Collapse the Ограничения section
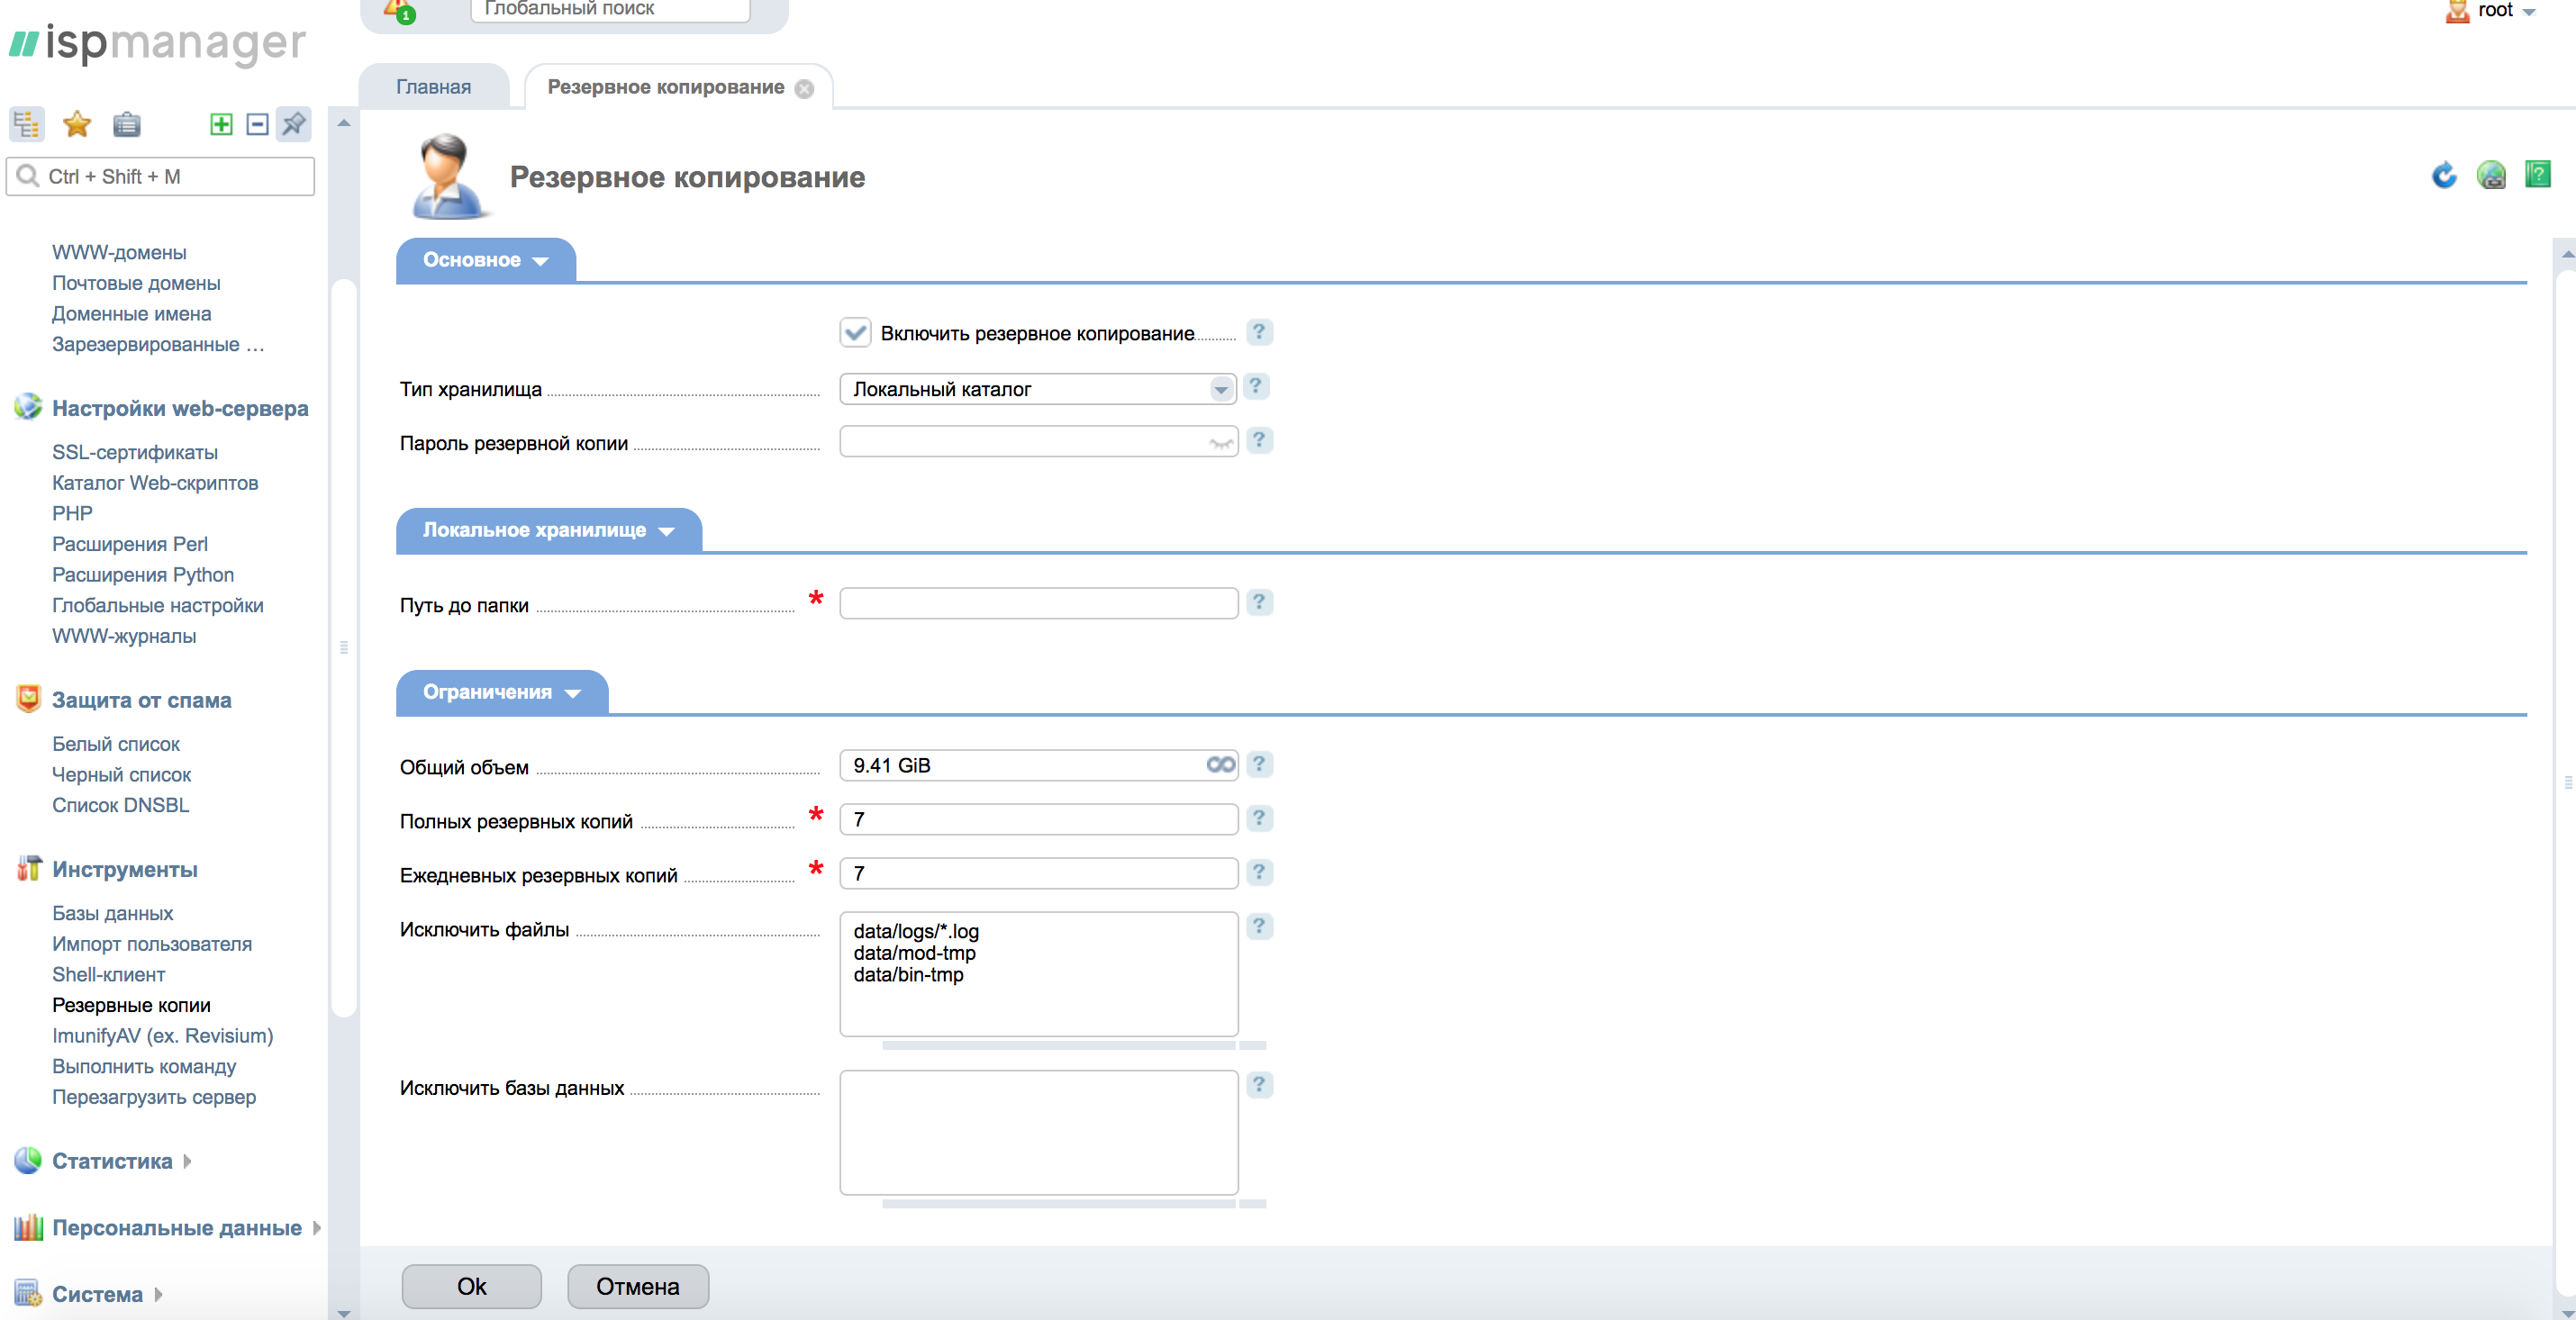Viewport: 2576px width, 1320px height. 502,692
